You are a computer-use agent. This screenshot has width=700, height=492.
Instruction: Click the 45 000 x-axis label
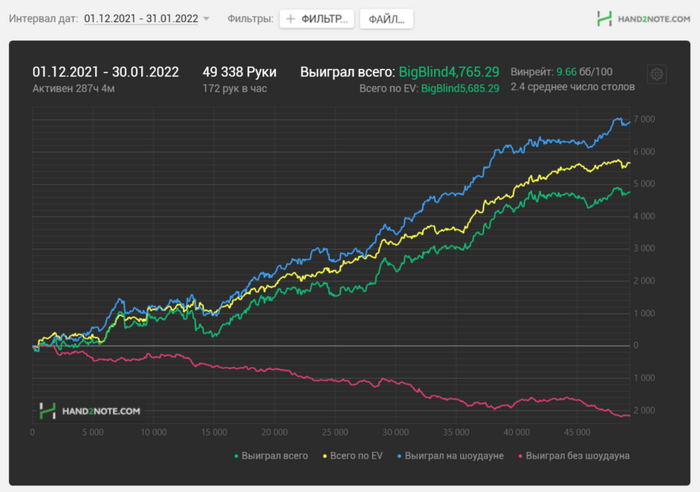pyautogui.click(x=577, y=432)
